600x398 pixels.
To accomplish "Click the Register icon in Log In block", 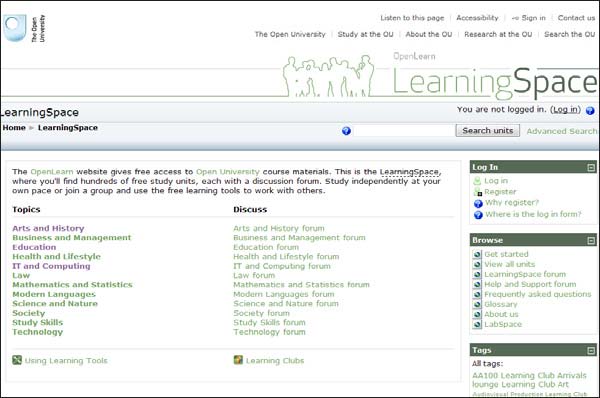I will click(x=478, y=192).
